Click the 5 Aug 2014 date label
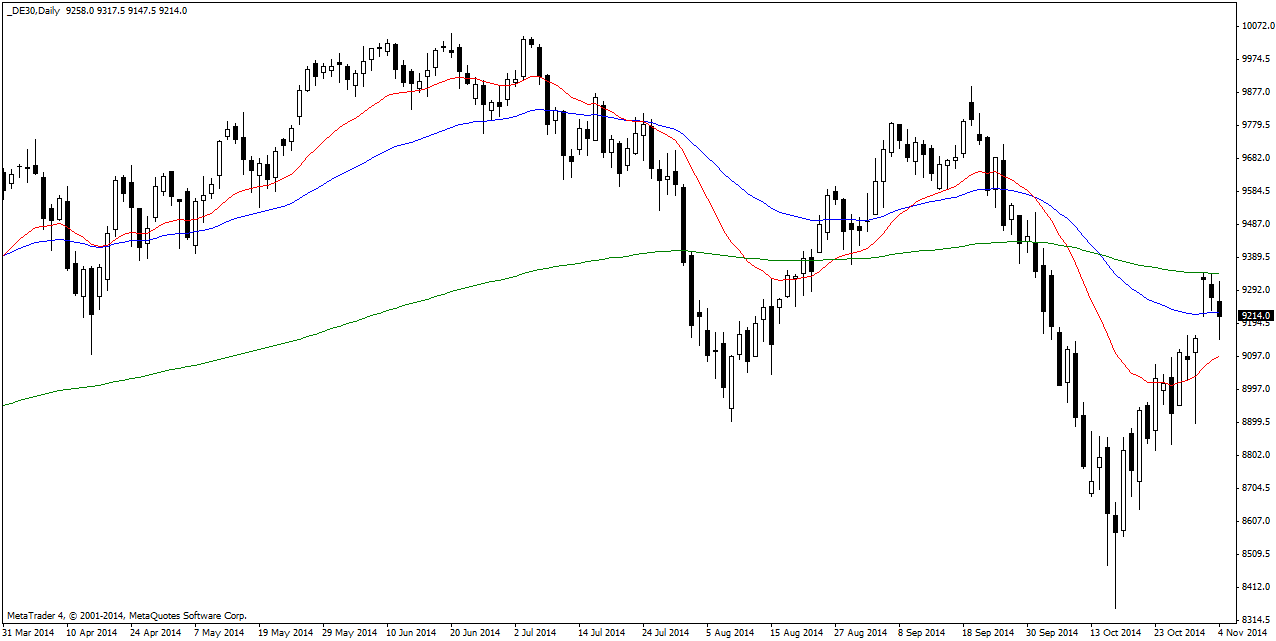Viewport: 1276px width, 641px height. 730,632
